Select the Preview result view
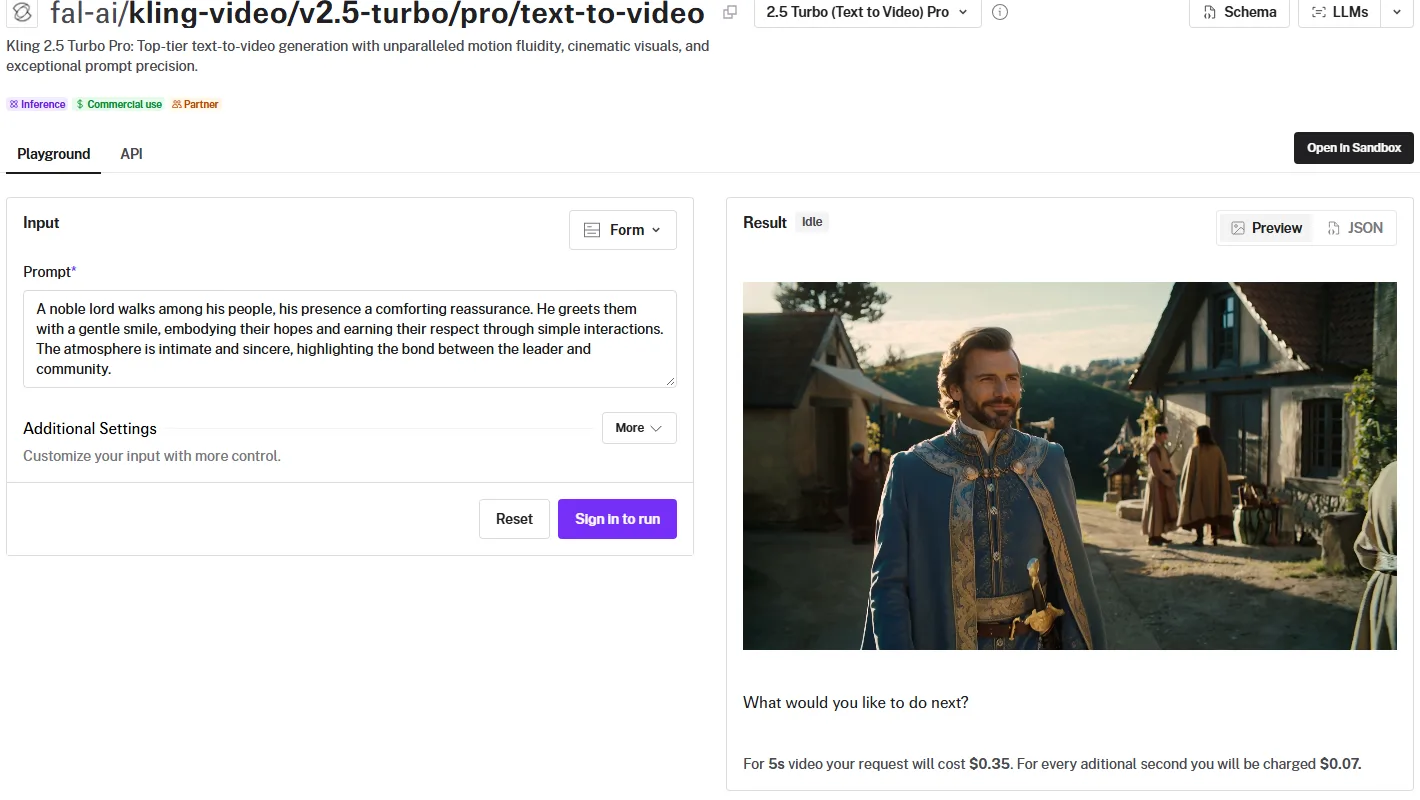 (x=1266, y=228)
